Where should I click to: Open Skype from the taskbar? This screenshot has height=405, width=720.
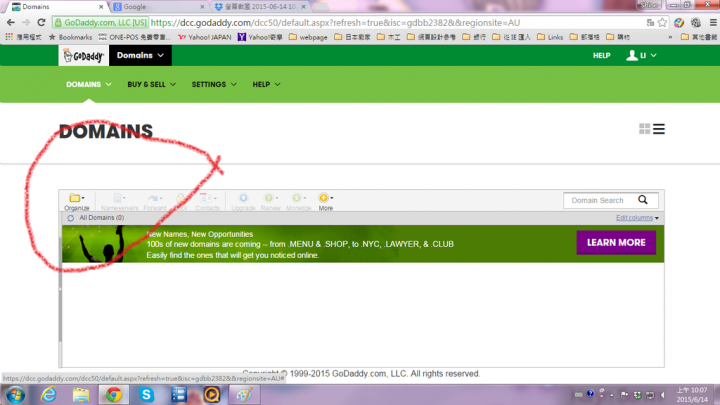coord(146,395)
